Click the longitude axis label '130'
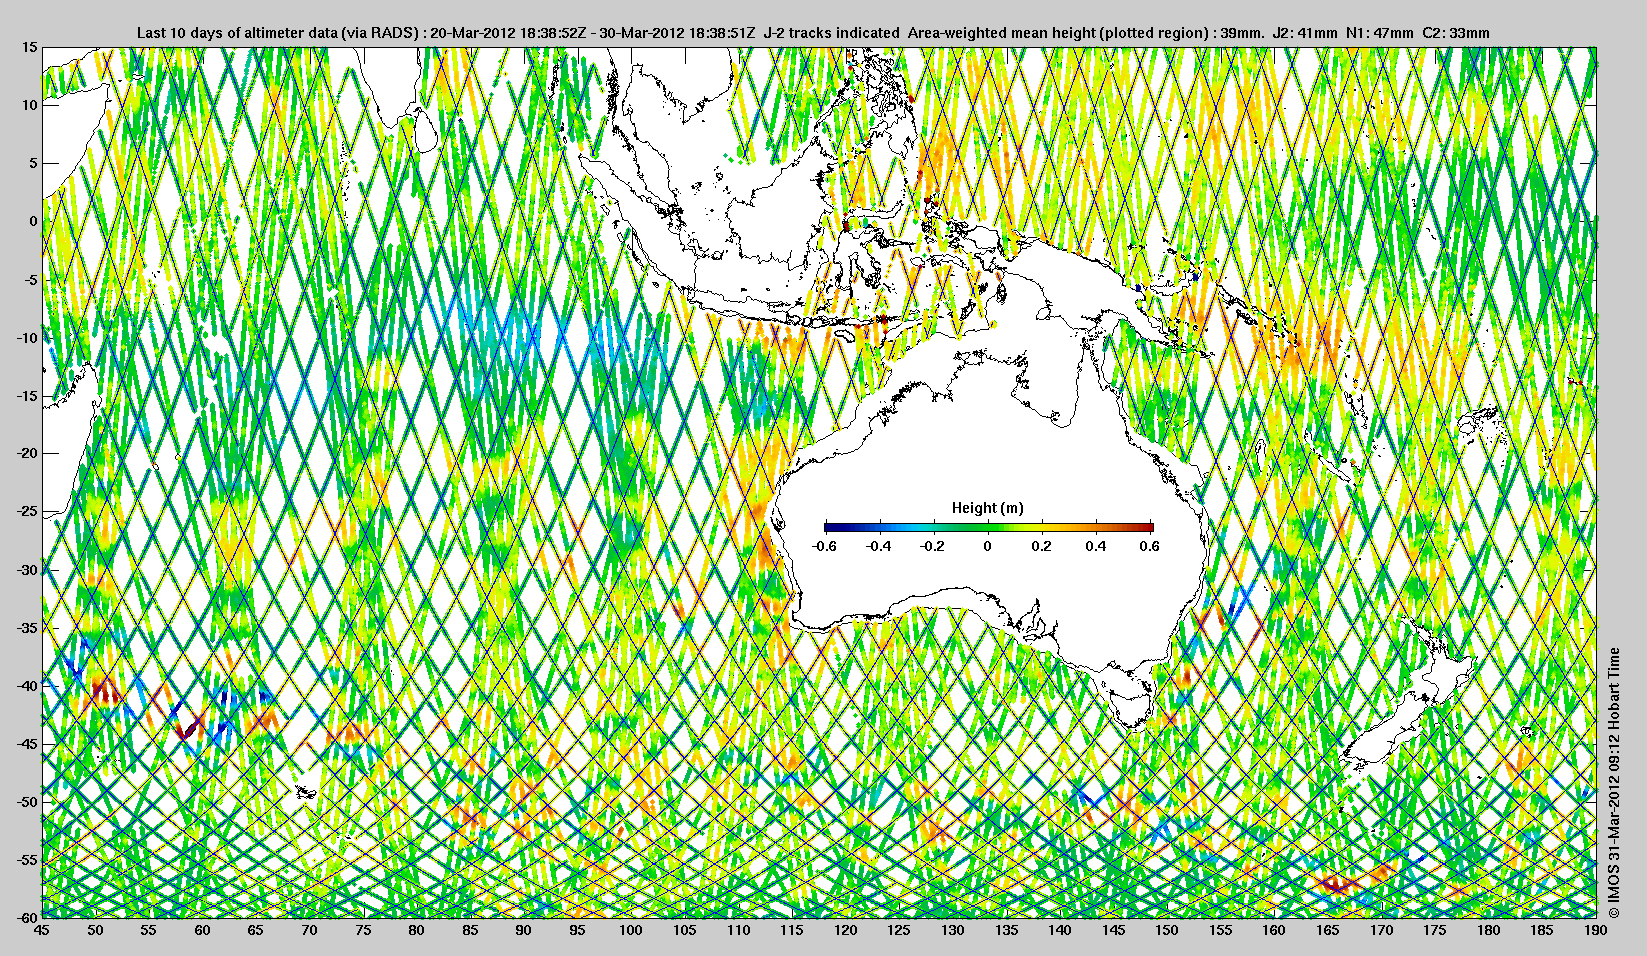Image resolution: width=1647 pixels, height=956 pixels. pos(952,930)
